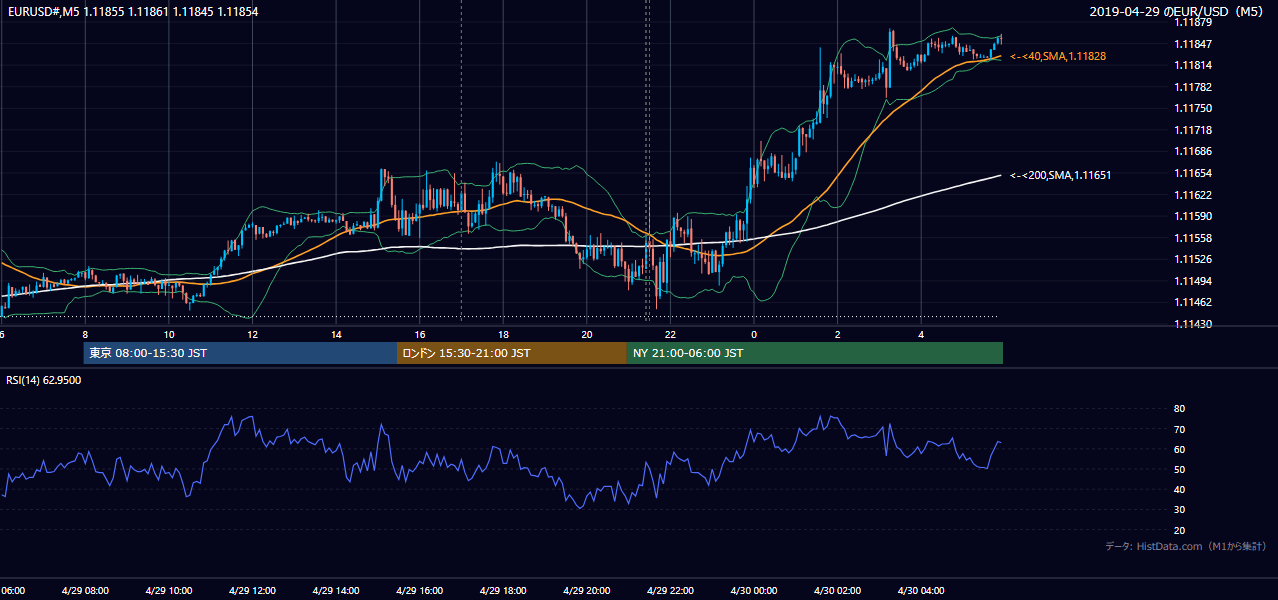Click the NY 21:00-06:00 JST session bar

(815, 353)
